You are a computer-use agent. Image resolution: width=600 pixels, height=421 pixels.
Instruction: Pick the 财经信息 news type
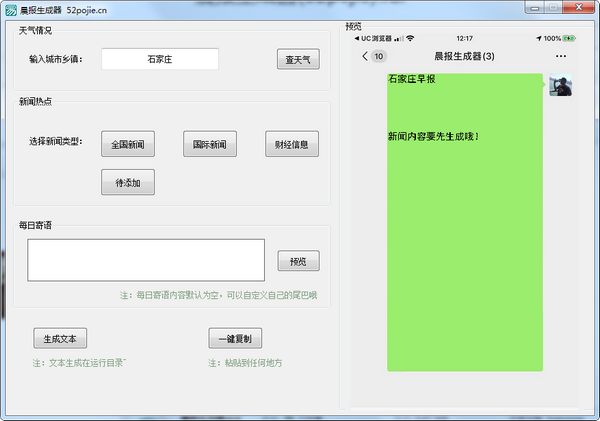[291, 145]
